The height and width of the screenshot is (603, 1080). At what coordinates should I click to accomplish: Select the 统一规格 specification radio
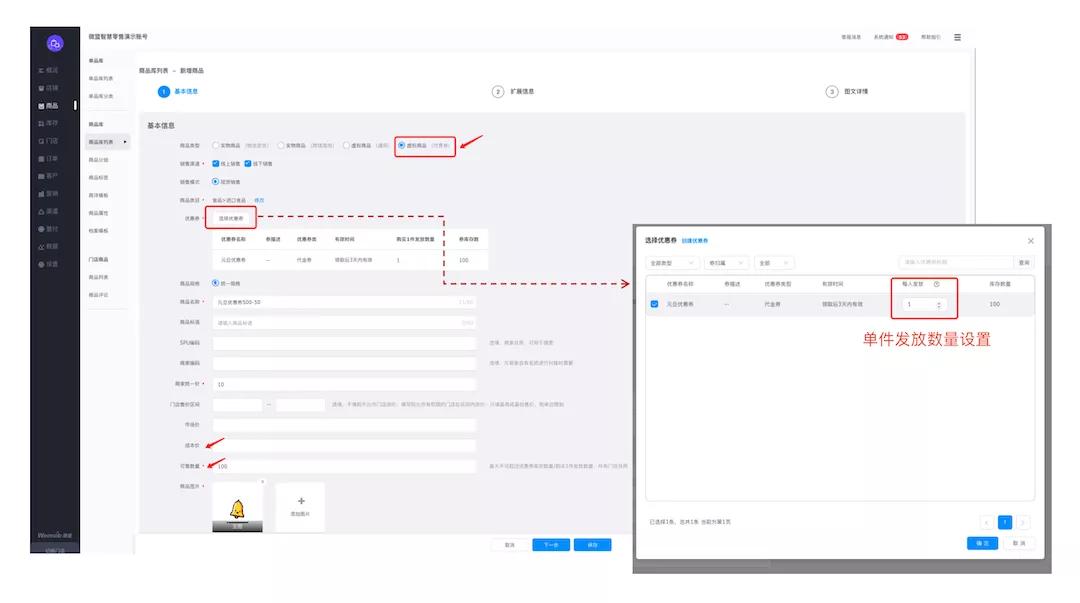click(216, 283)
